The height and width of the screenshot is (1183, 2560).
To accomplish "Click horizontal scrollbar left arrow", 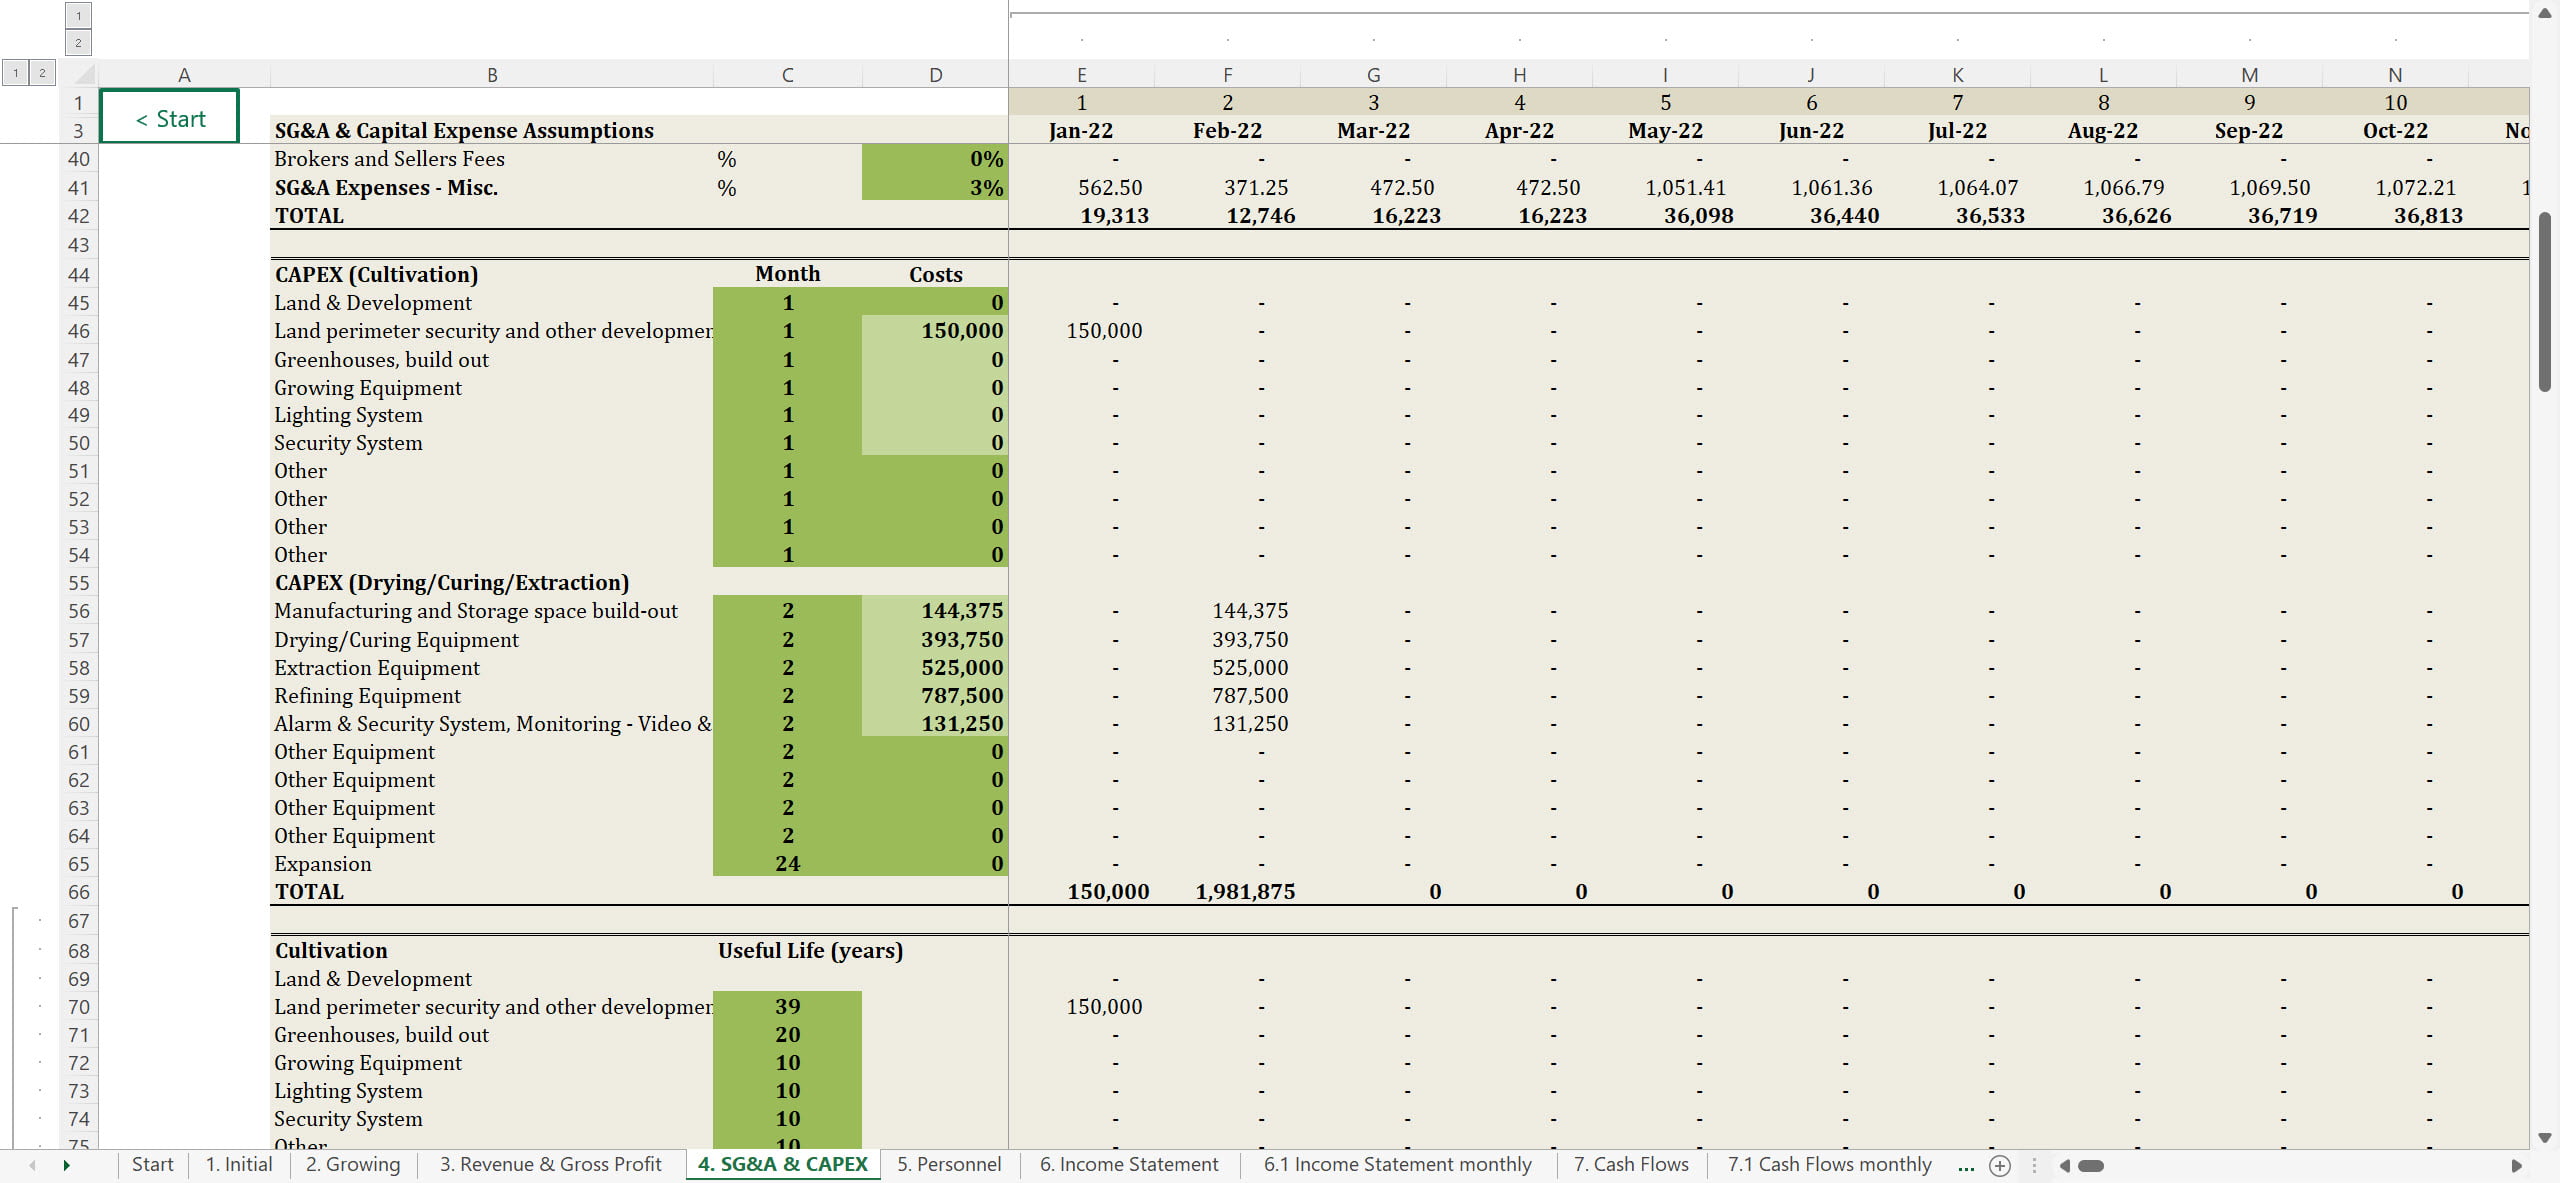I will [2065, 1165].
